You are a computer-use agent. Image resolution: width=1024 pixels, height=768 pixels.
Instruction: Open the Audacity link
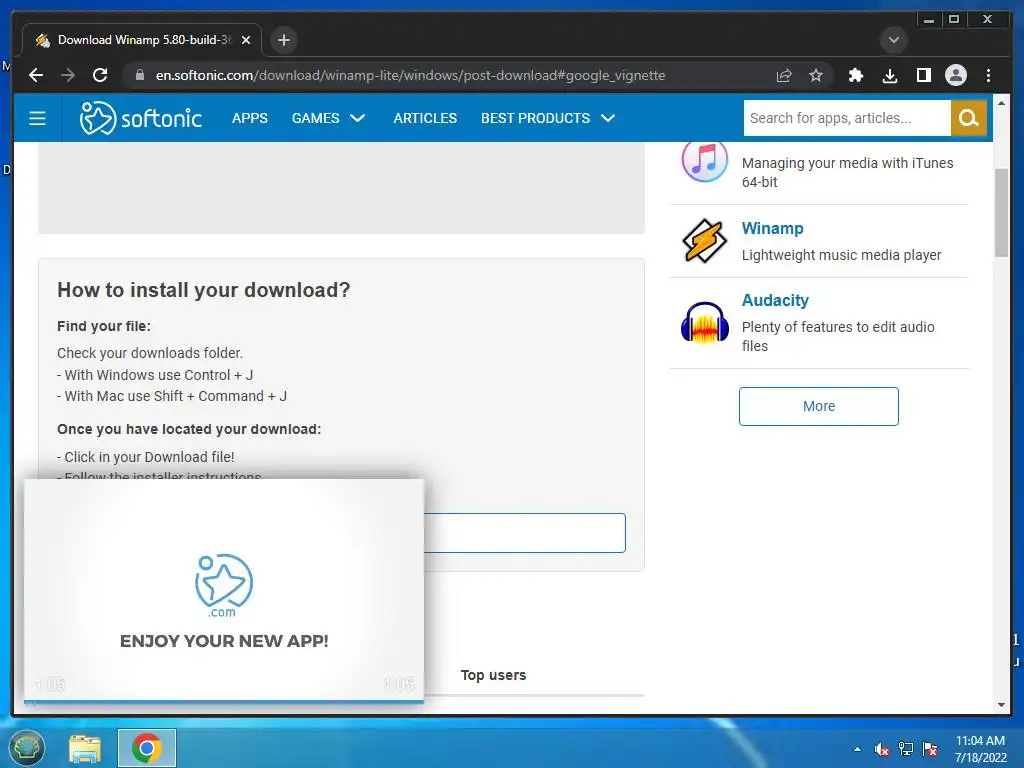tap(775, 300)
